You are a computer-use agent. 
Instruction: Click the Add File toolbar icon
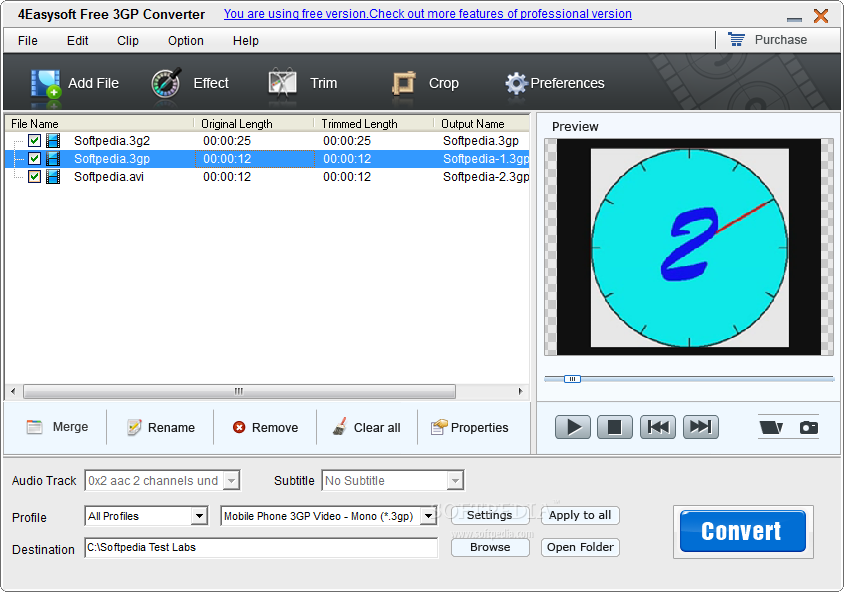click(x=45, y=84)
